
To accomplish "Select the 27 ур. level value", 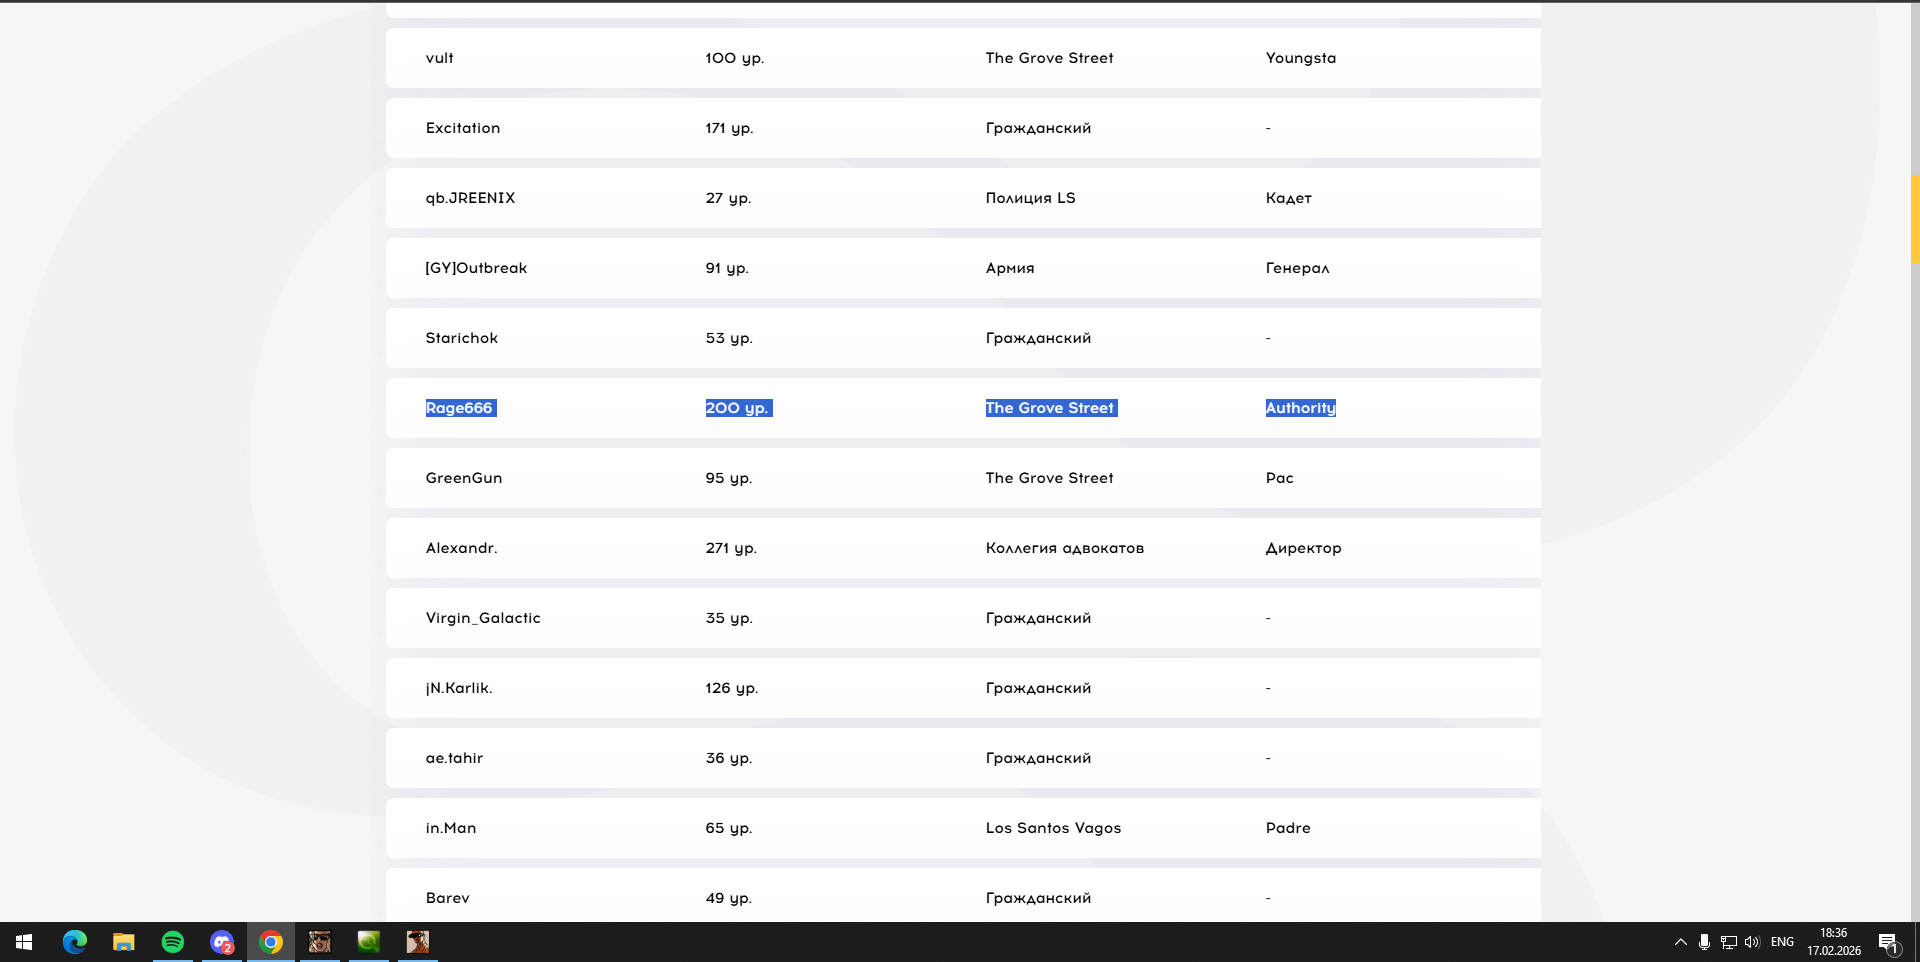I will pos(728,198).
